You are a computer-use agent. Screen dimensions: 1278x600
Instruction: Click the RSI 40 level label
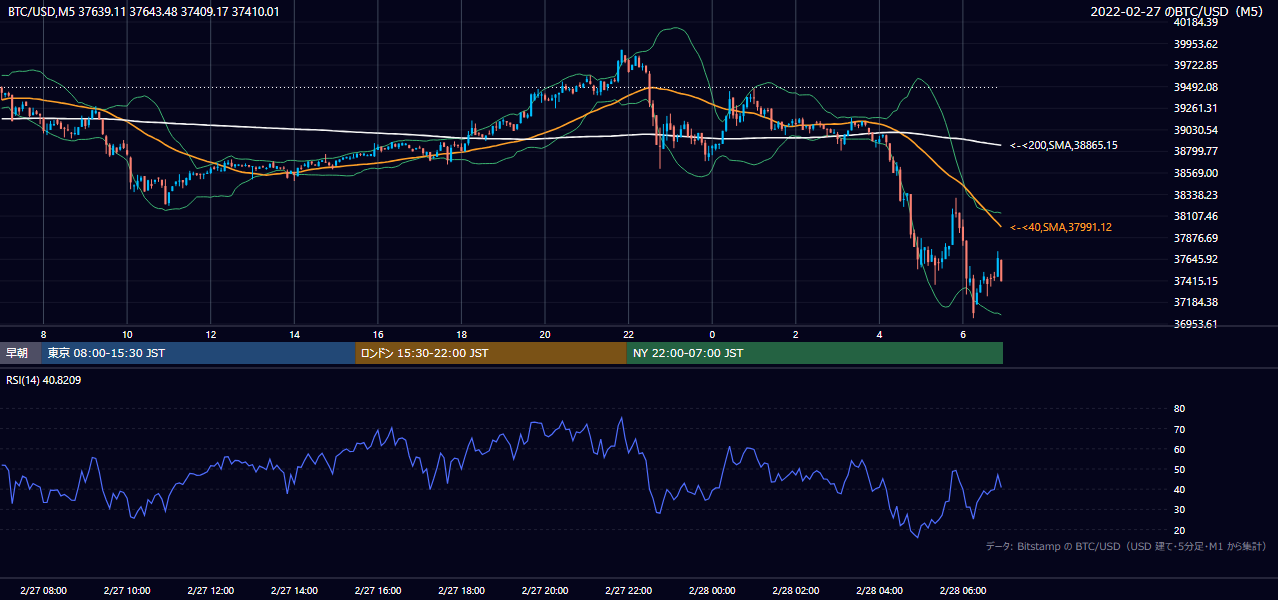coord(1179,489)
